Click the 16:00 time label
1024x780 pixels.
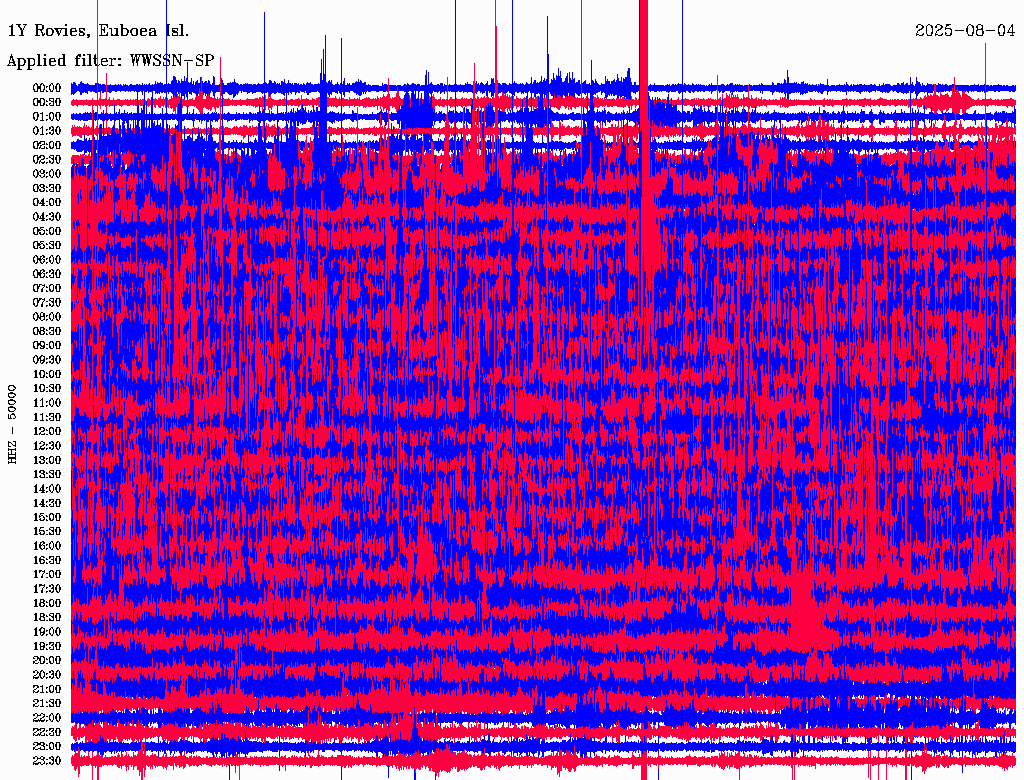coord(47,546)
